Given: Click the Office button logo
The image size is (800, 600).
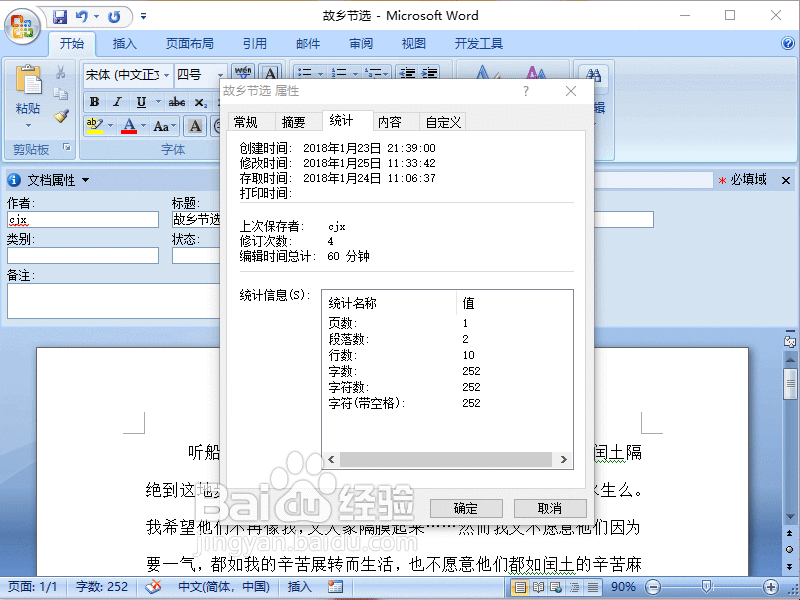Looking at the screenshot, I should pos(22,26).
